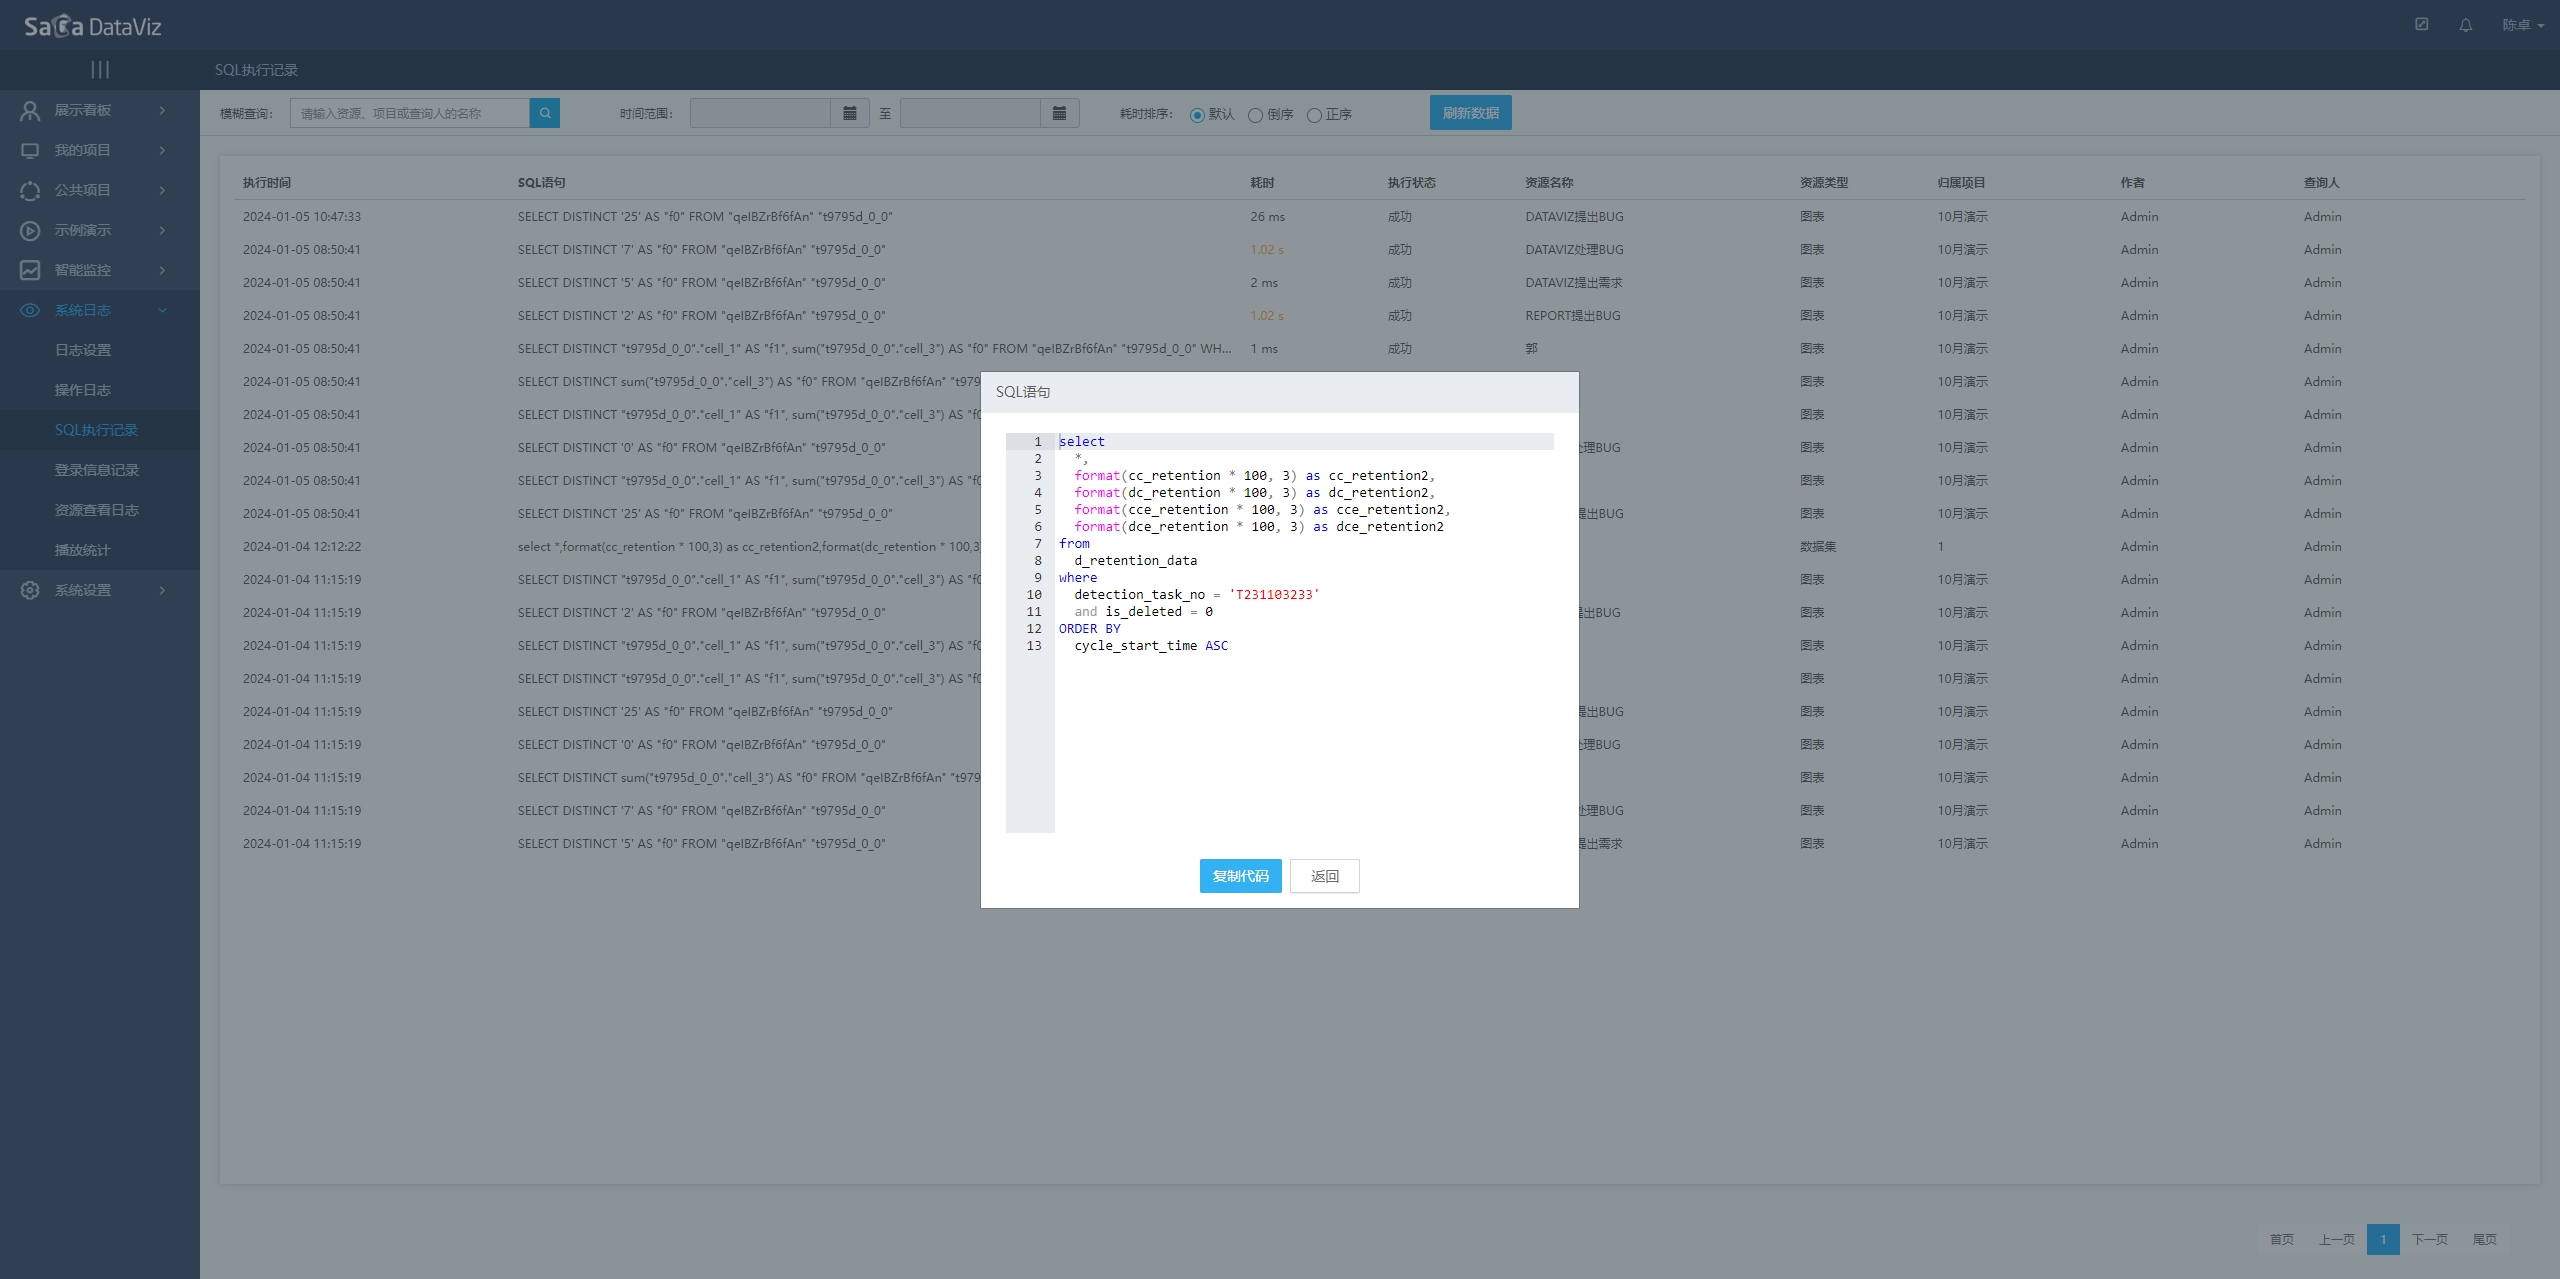Screen dimensions: 2560x1279
Task: Click the notification bell icon
Action: (2466, 25)
